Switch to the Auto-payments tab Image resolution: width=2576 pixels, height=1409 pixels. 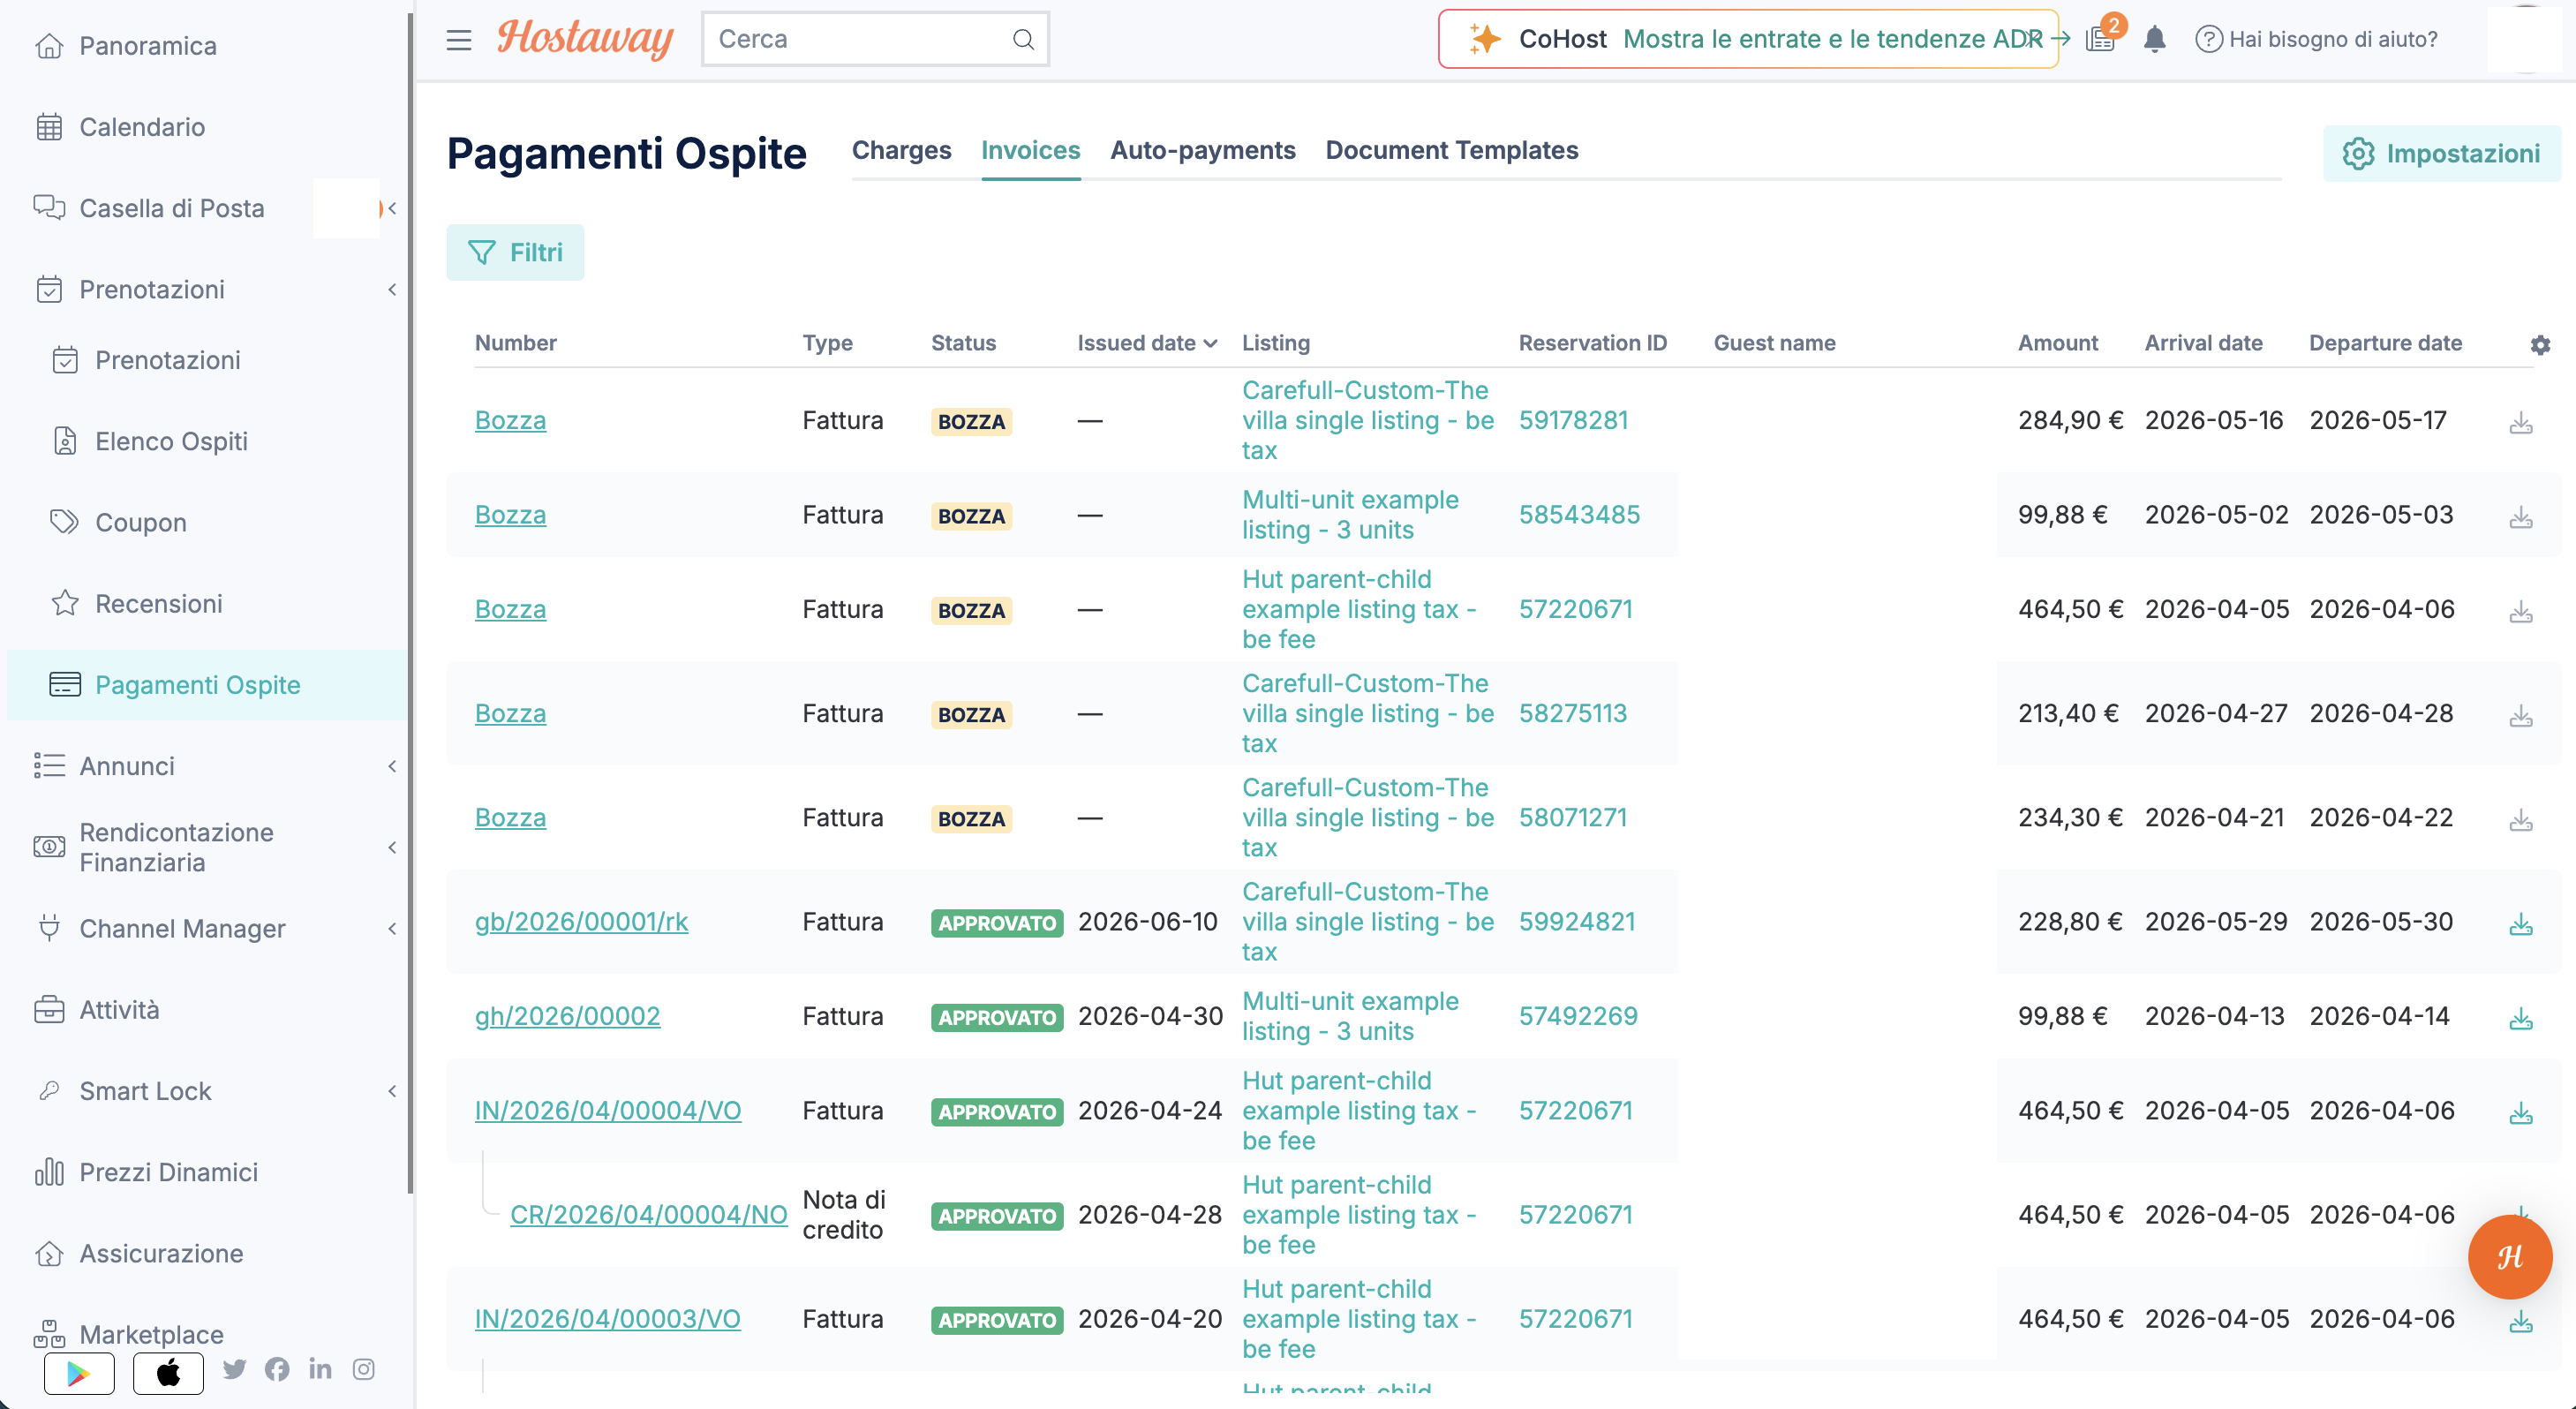(x=1203, y=150)
